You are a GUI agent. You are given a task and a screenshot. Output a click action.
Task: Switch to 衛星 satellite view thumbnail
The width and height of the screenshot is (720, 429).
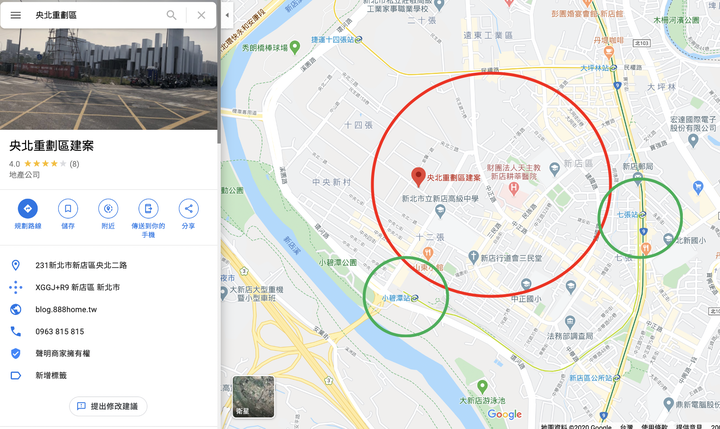[253, 396]
